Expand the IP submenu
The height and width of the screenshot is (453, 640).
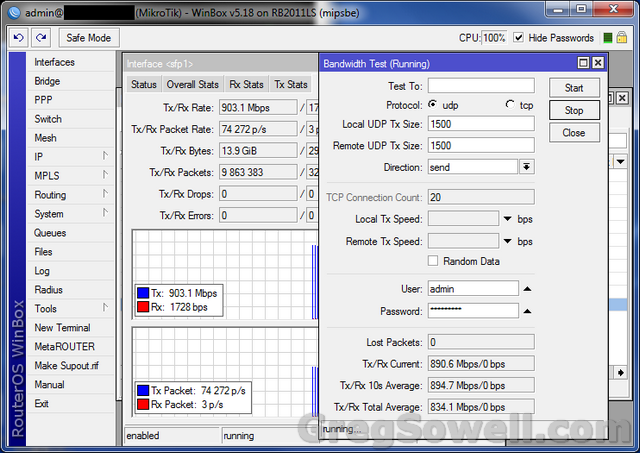click(x=105, y=156)
